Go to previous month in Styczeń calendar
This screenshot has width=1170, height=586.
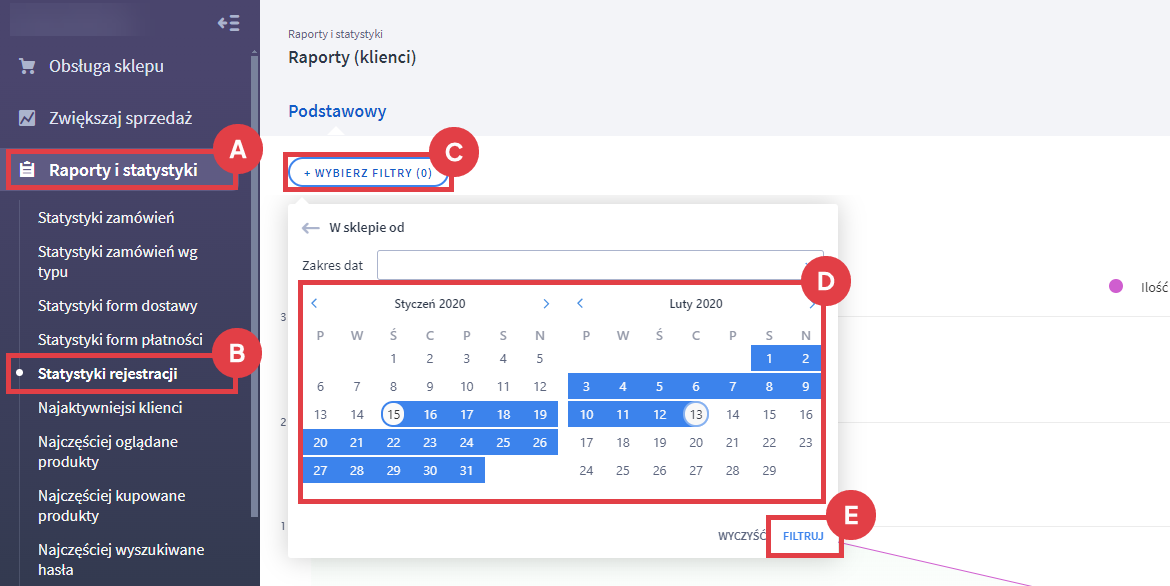tap(314, 304)
